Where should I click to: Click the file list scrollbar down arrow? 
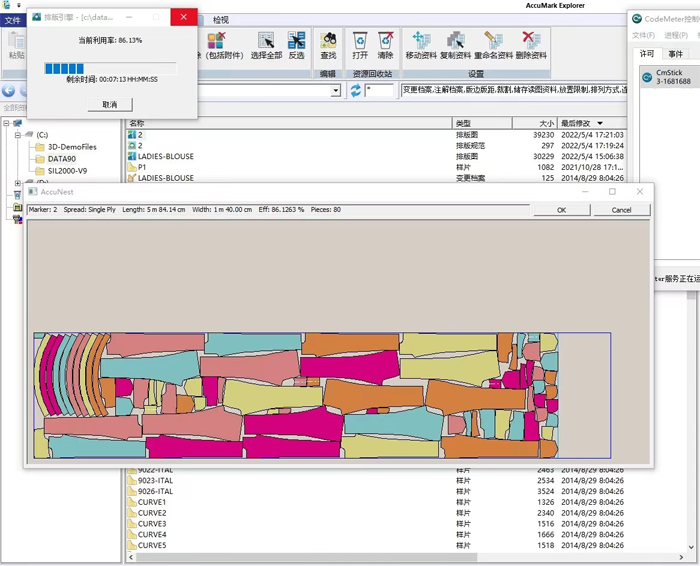pos(692,547)
